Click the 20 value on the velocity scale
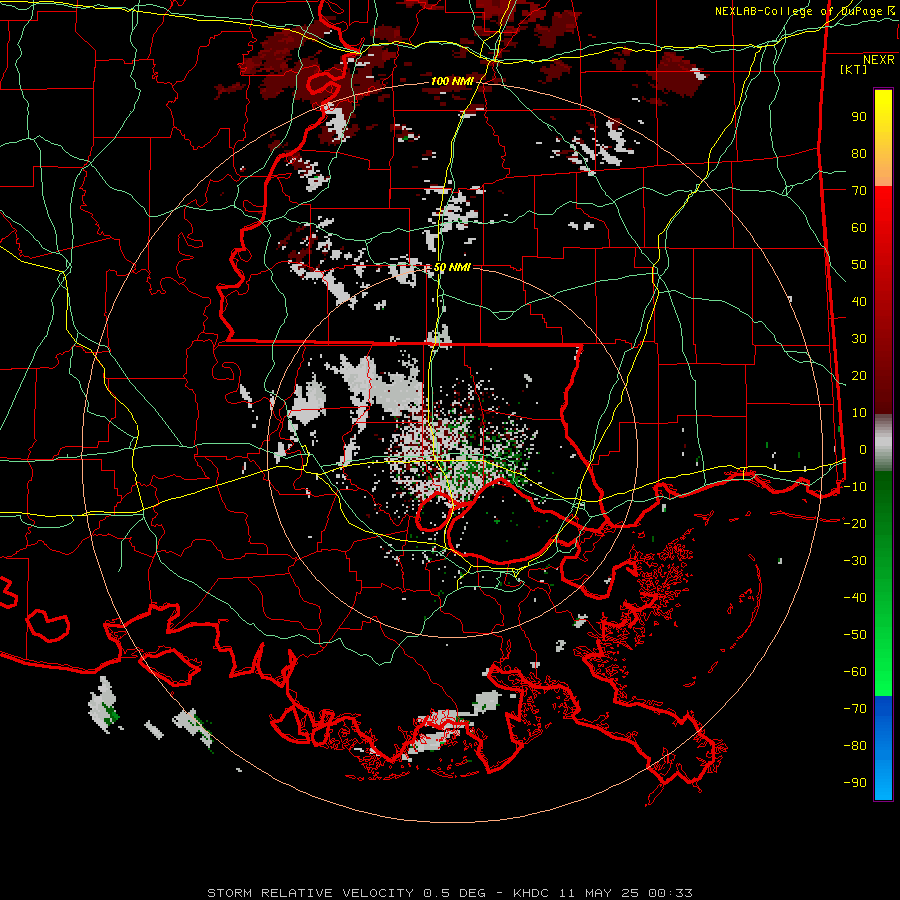The height and width of the screenshot is (900, 900). click(x=859, y=376)
